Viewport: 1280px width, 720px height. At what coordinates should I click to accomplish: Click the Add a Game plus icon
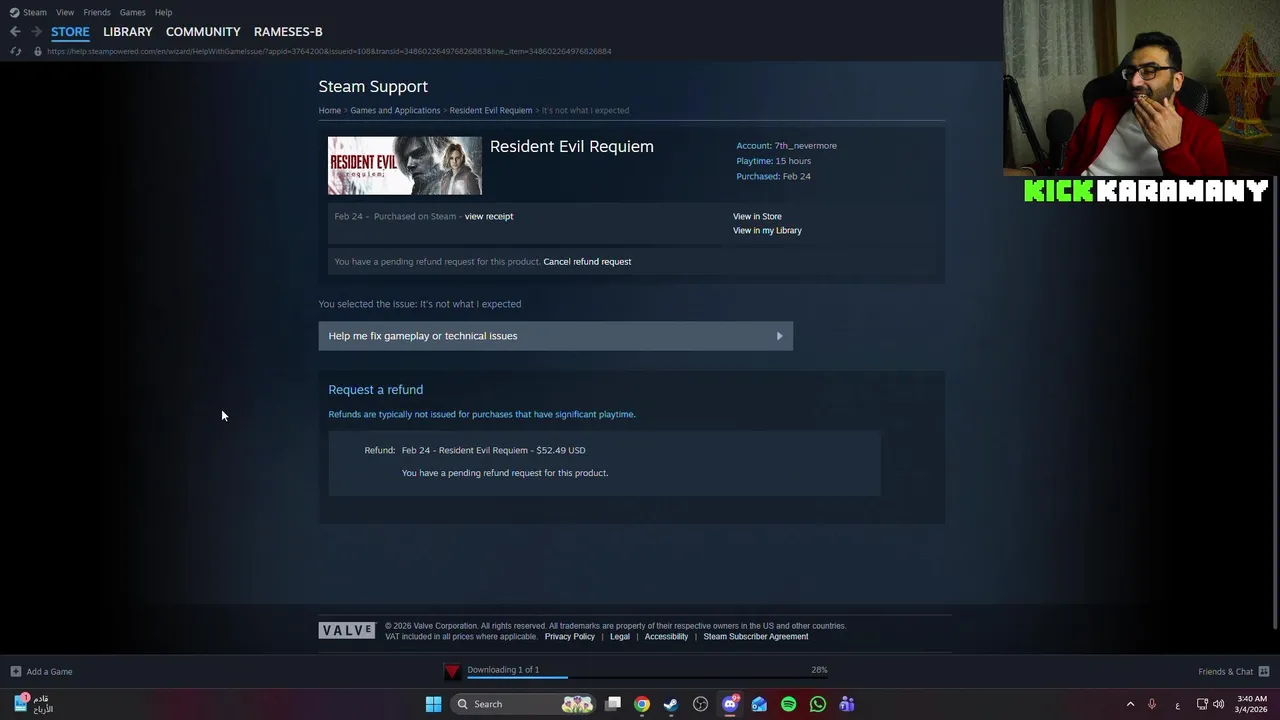pyautogui.click(x=15, y=671)
